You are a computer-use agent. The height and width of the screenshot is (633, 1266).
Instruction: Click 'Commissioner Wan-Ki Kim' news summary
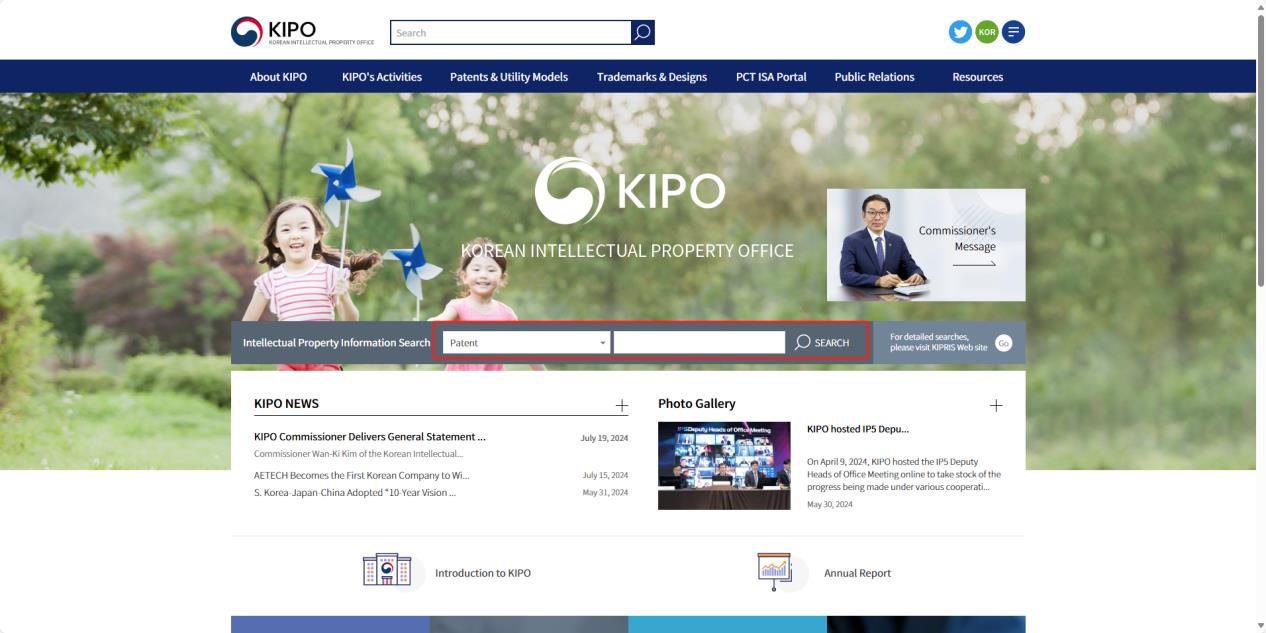(358, 454)
